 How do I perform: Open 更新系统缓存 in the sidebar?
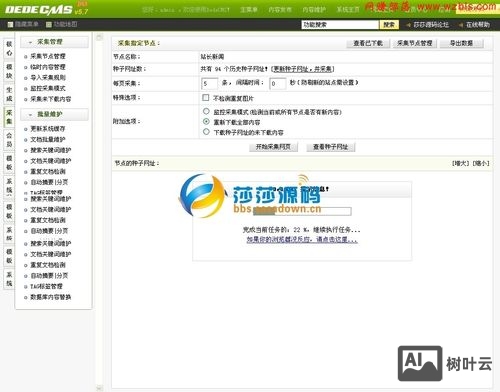[48, 129]
